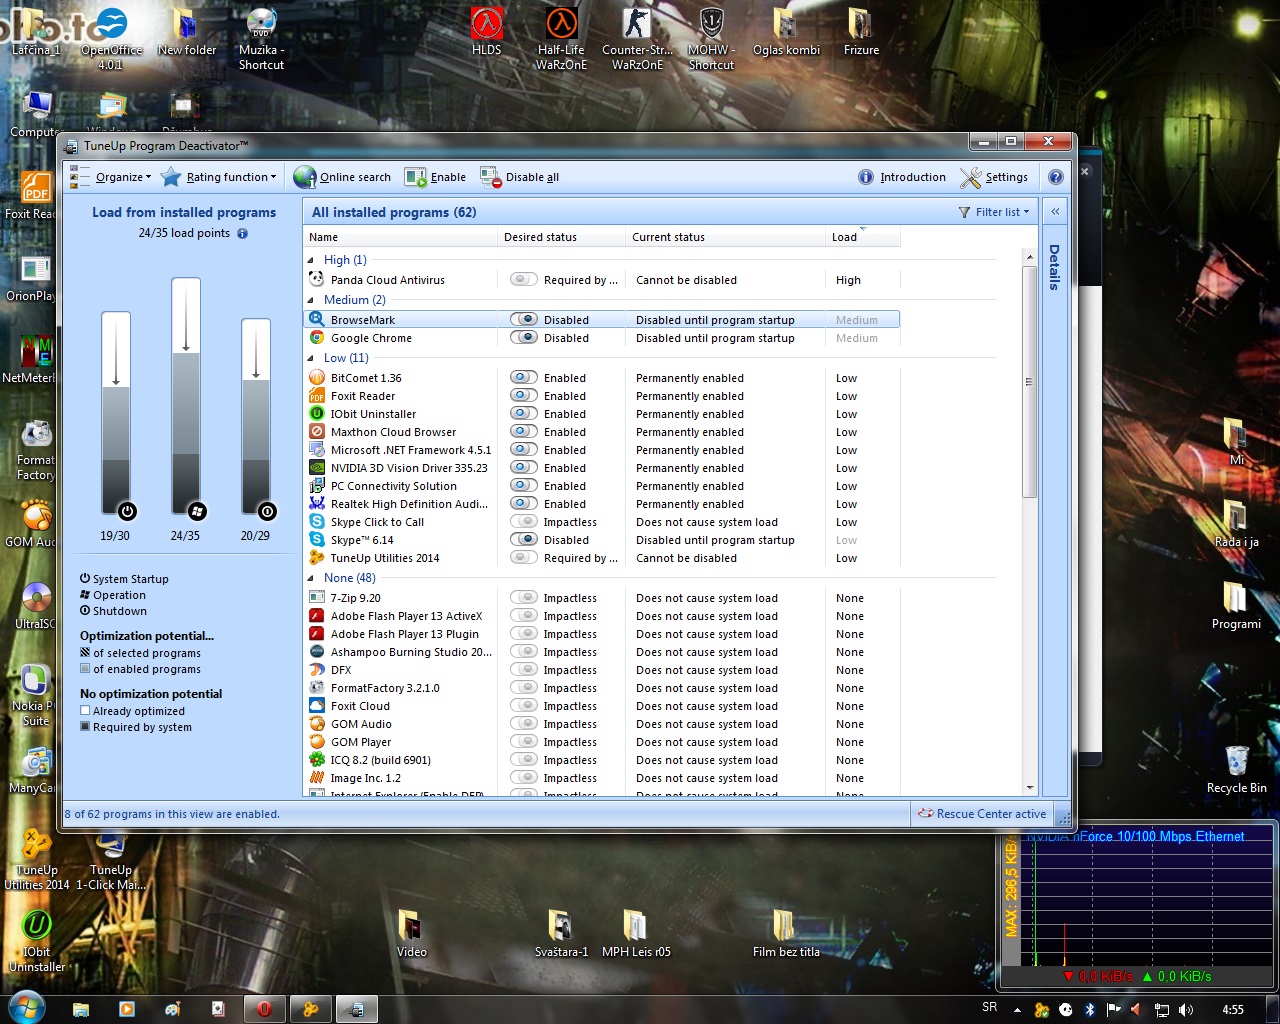
Task: Collapse the Low (11) group
Action: tap(310, 358)
